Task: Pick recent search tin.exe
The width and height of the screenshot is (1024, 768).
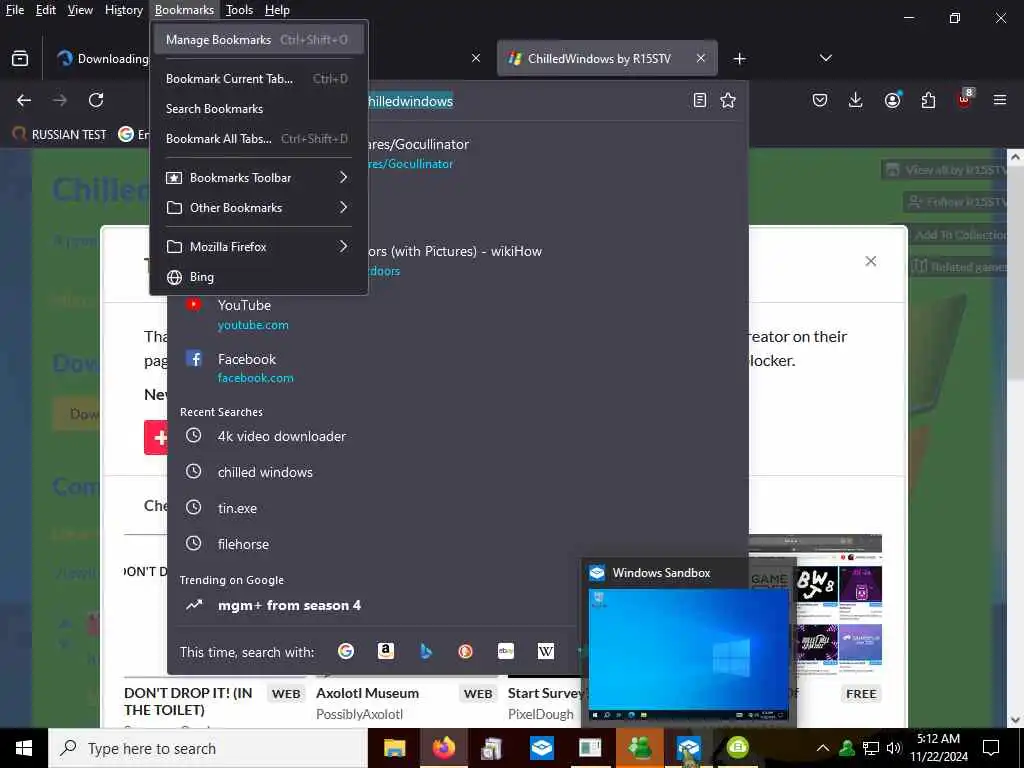Action: [457, 508]
